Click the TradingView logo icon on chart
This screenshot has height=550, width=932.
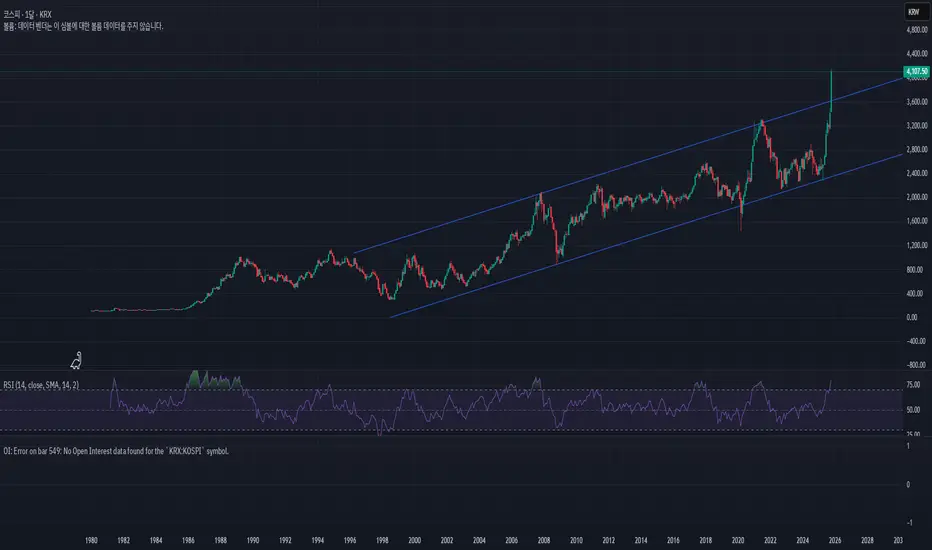point(76,361)
